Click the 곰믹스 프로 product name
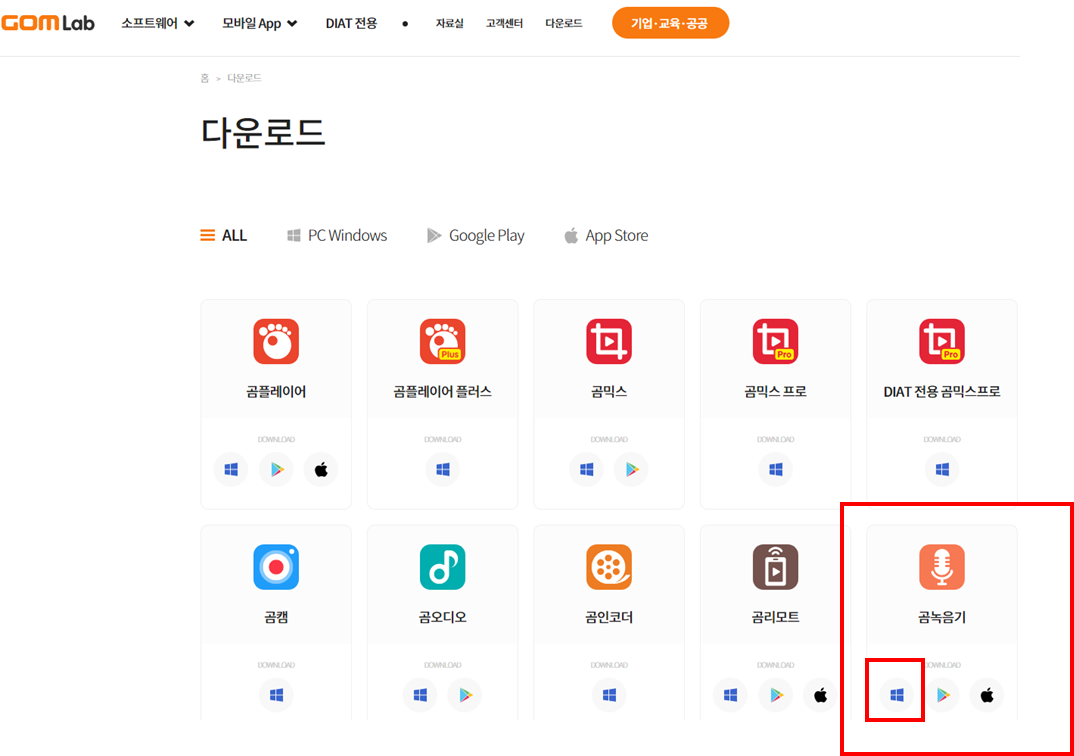Image resolution: width=1074 pixels, height=756 pixels. [775, 392]
